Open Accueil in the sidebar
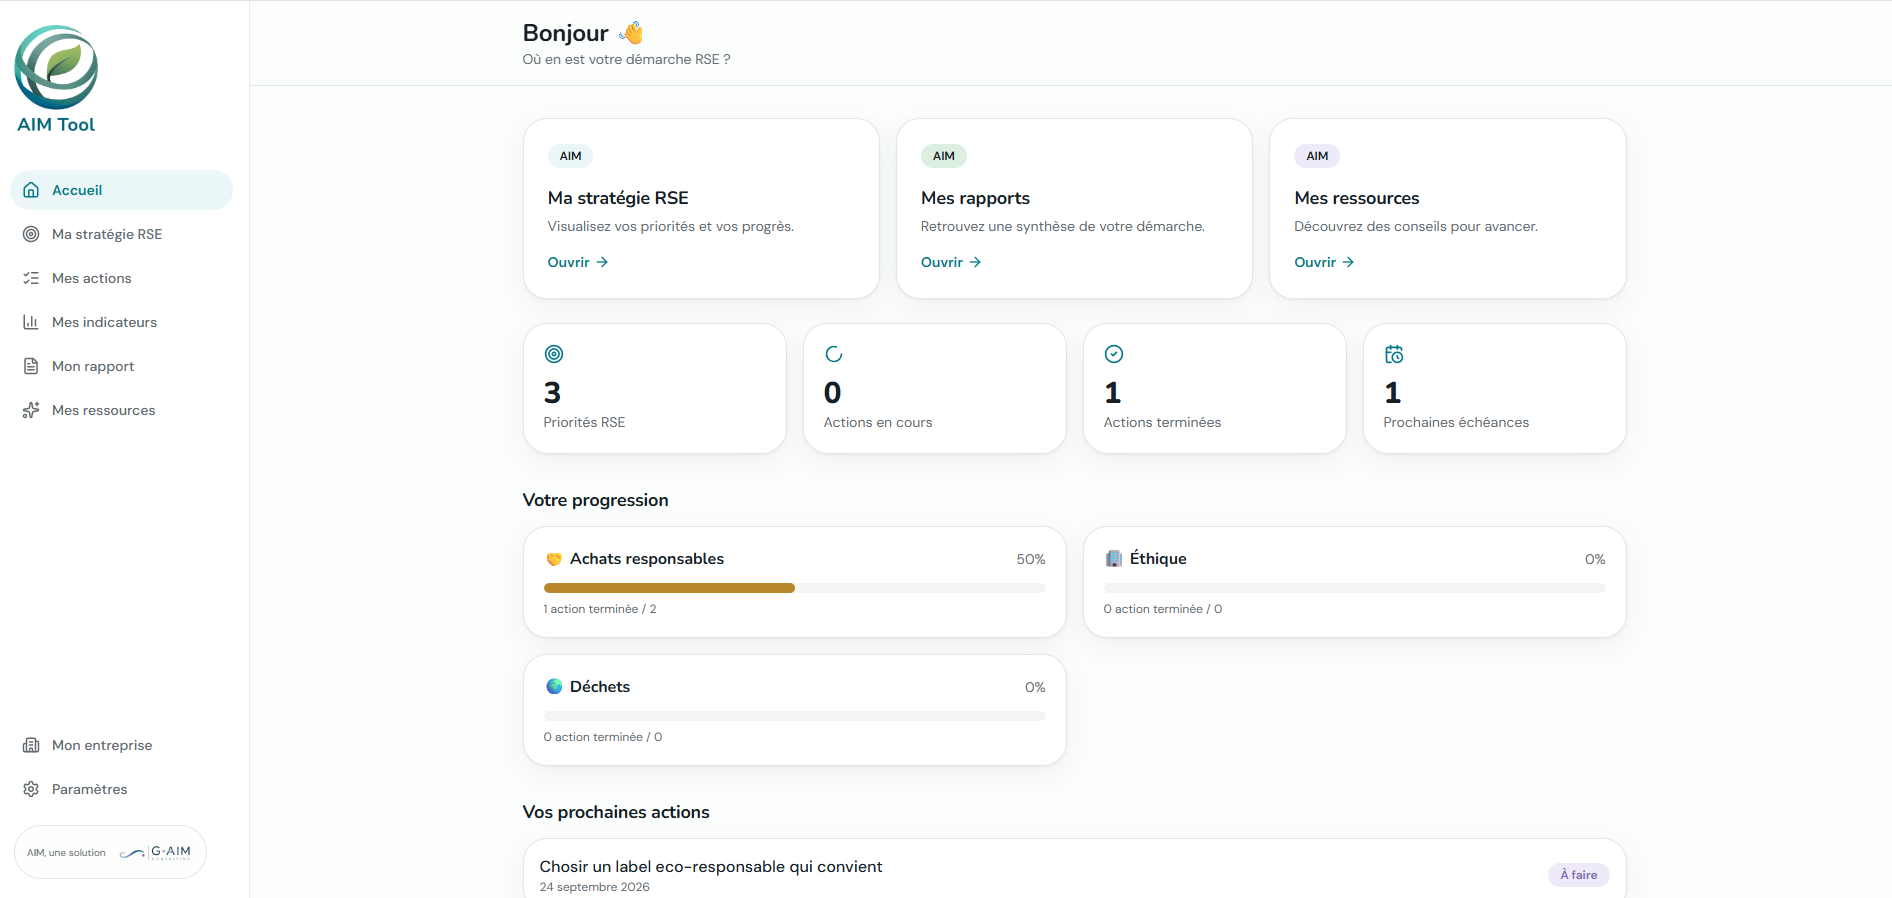 click(x=121, y=190)
